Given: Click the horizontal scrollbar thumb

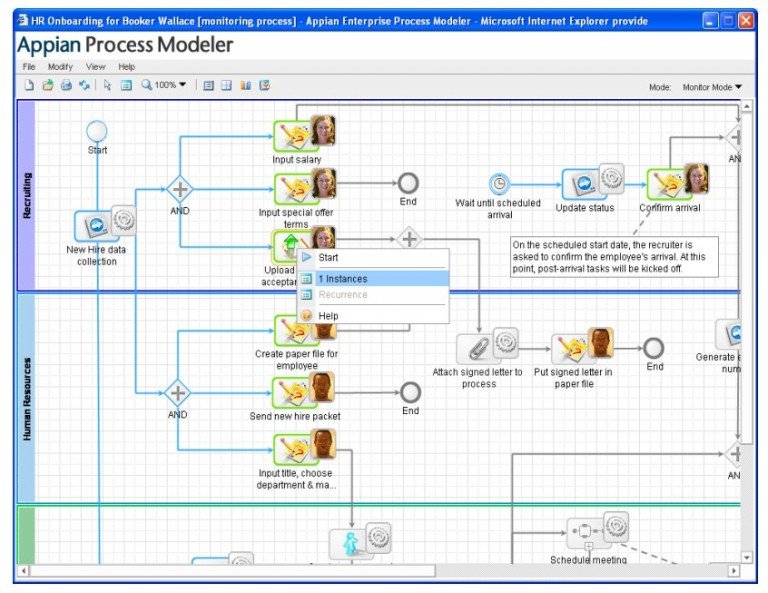Looking at the screenshot, I should [232, 570].
